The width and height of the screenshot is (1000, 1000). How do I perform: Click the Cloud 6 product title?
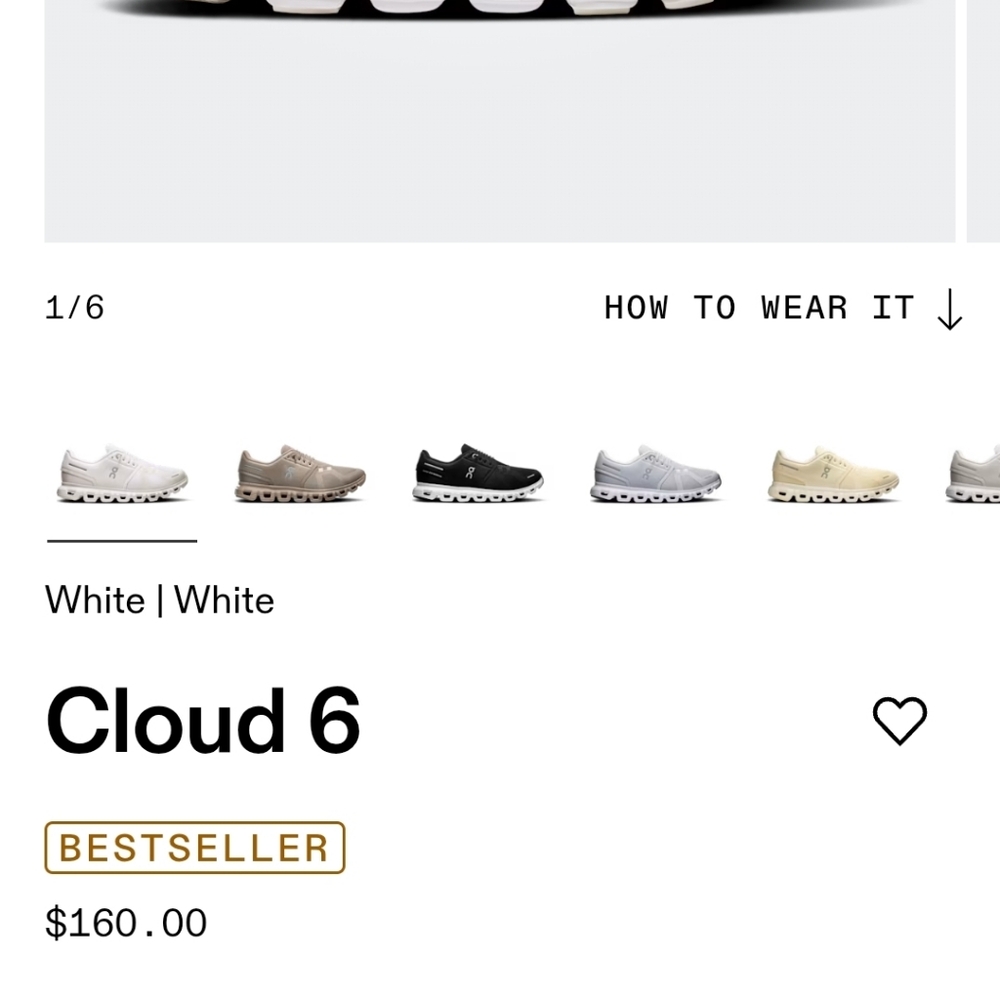tap(202, 718)
